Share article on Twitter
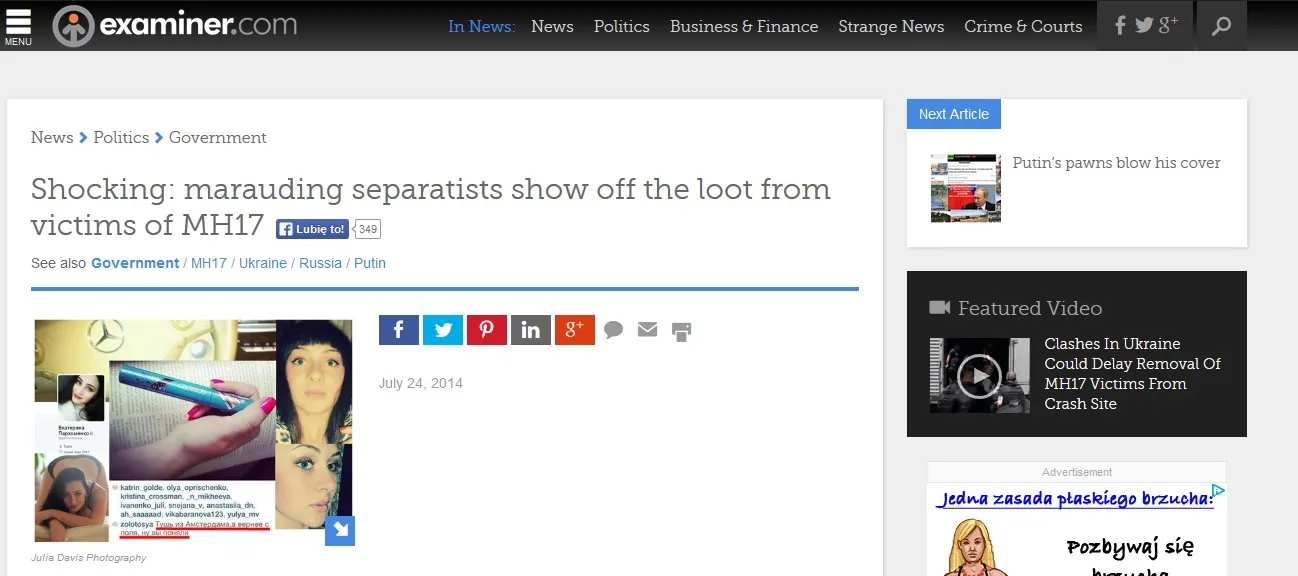Image resolution: width=1298 pixels, height=576 pixels. tap(442, 330)
